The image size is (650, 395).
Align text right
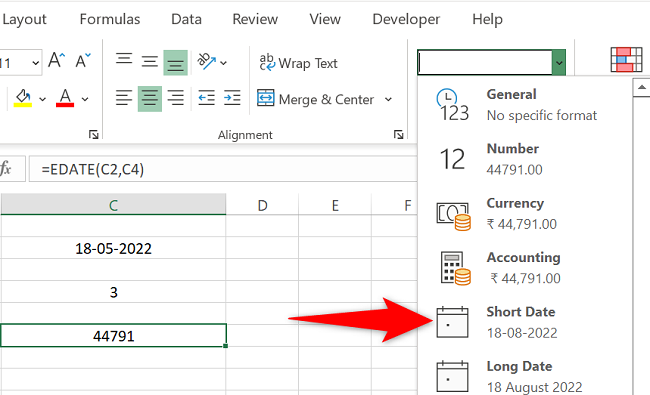176,98
